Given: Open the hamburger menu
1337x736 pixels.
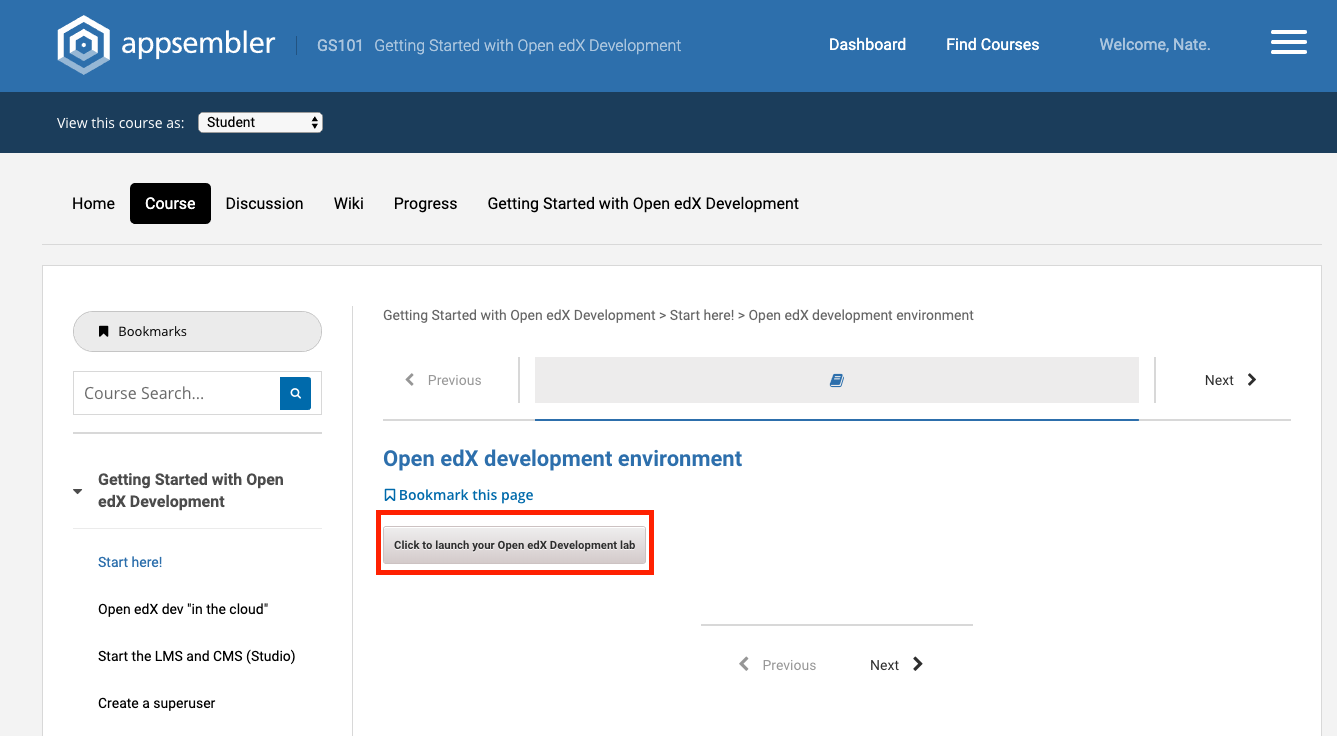Looking at the screenshot, I should tap(1288, 43).
